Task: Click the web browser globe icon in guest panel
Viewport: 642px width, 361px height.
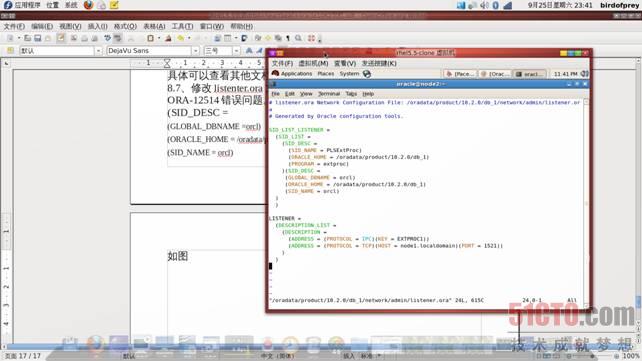Action: point(367,74)
